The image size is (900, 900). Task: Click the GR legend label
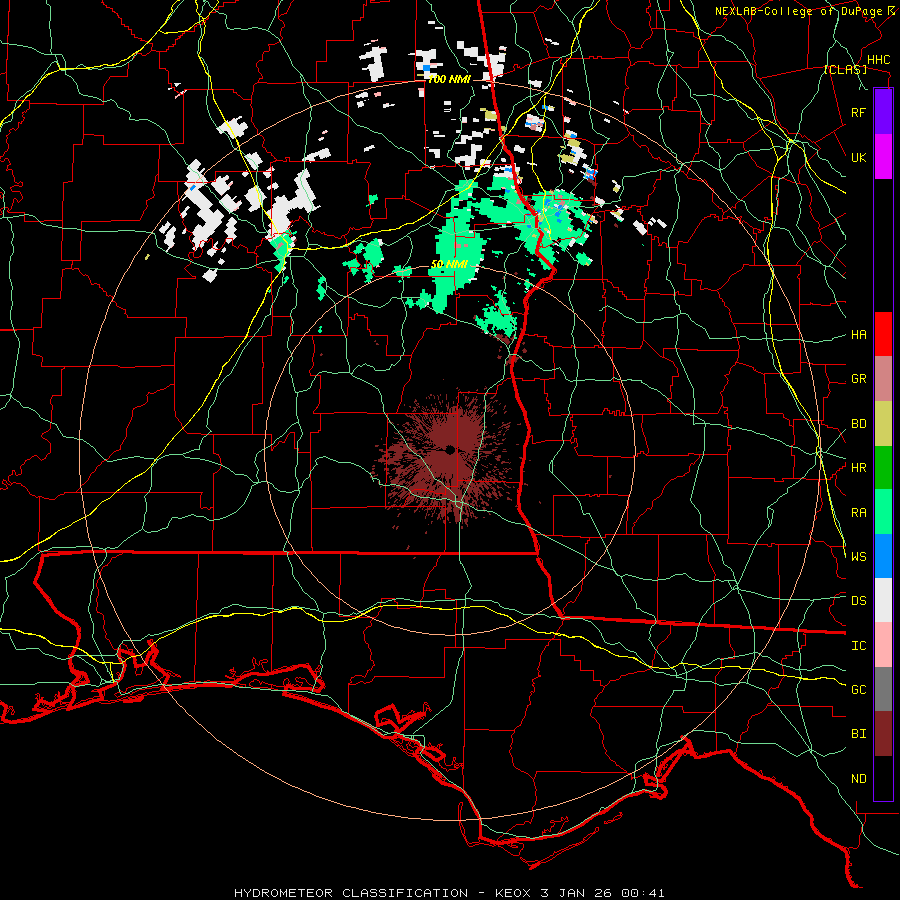coord(859,379)
